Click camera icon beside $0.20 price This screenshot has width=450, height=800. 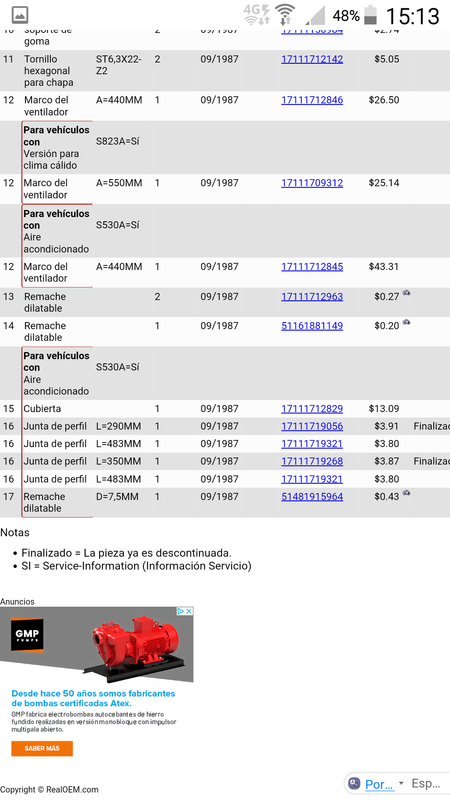coord(406,322)
